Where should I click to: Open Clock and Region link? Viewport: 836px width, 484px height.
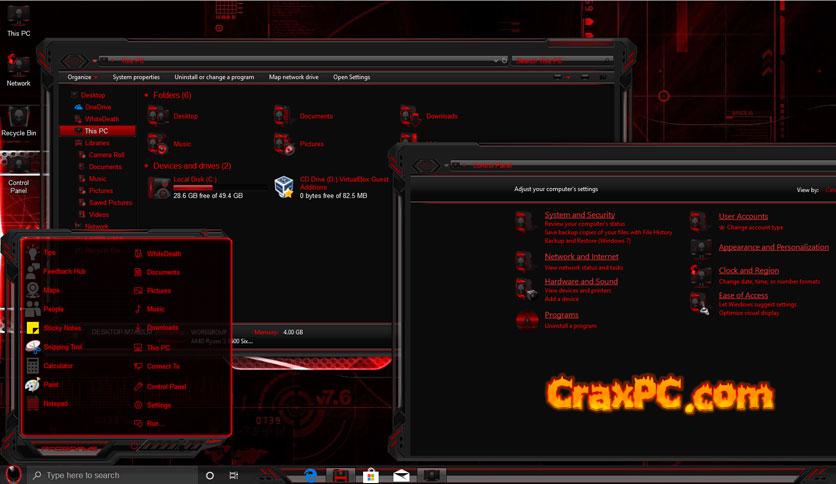point(749,271)
